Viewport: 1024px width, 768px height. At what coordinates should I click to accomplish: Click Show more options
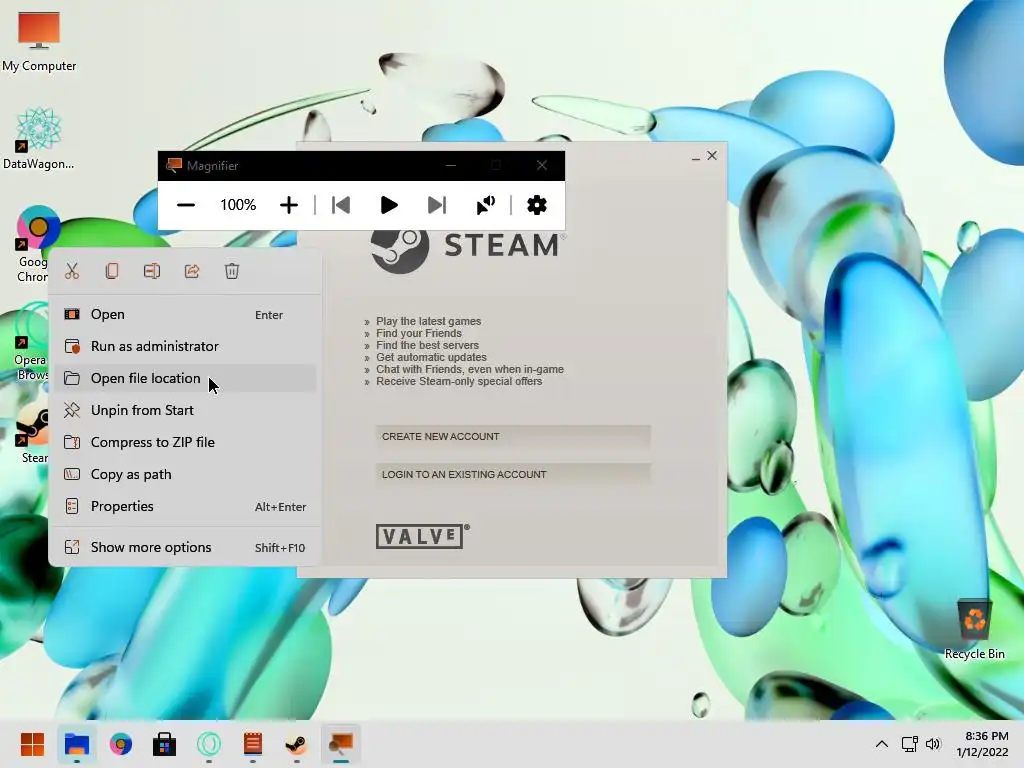(185, 547)
